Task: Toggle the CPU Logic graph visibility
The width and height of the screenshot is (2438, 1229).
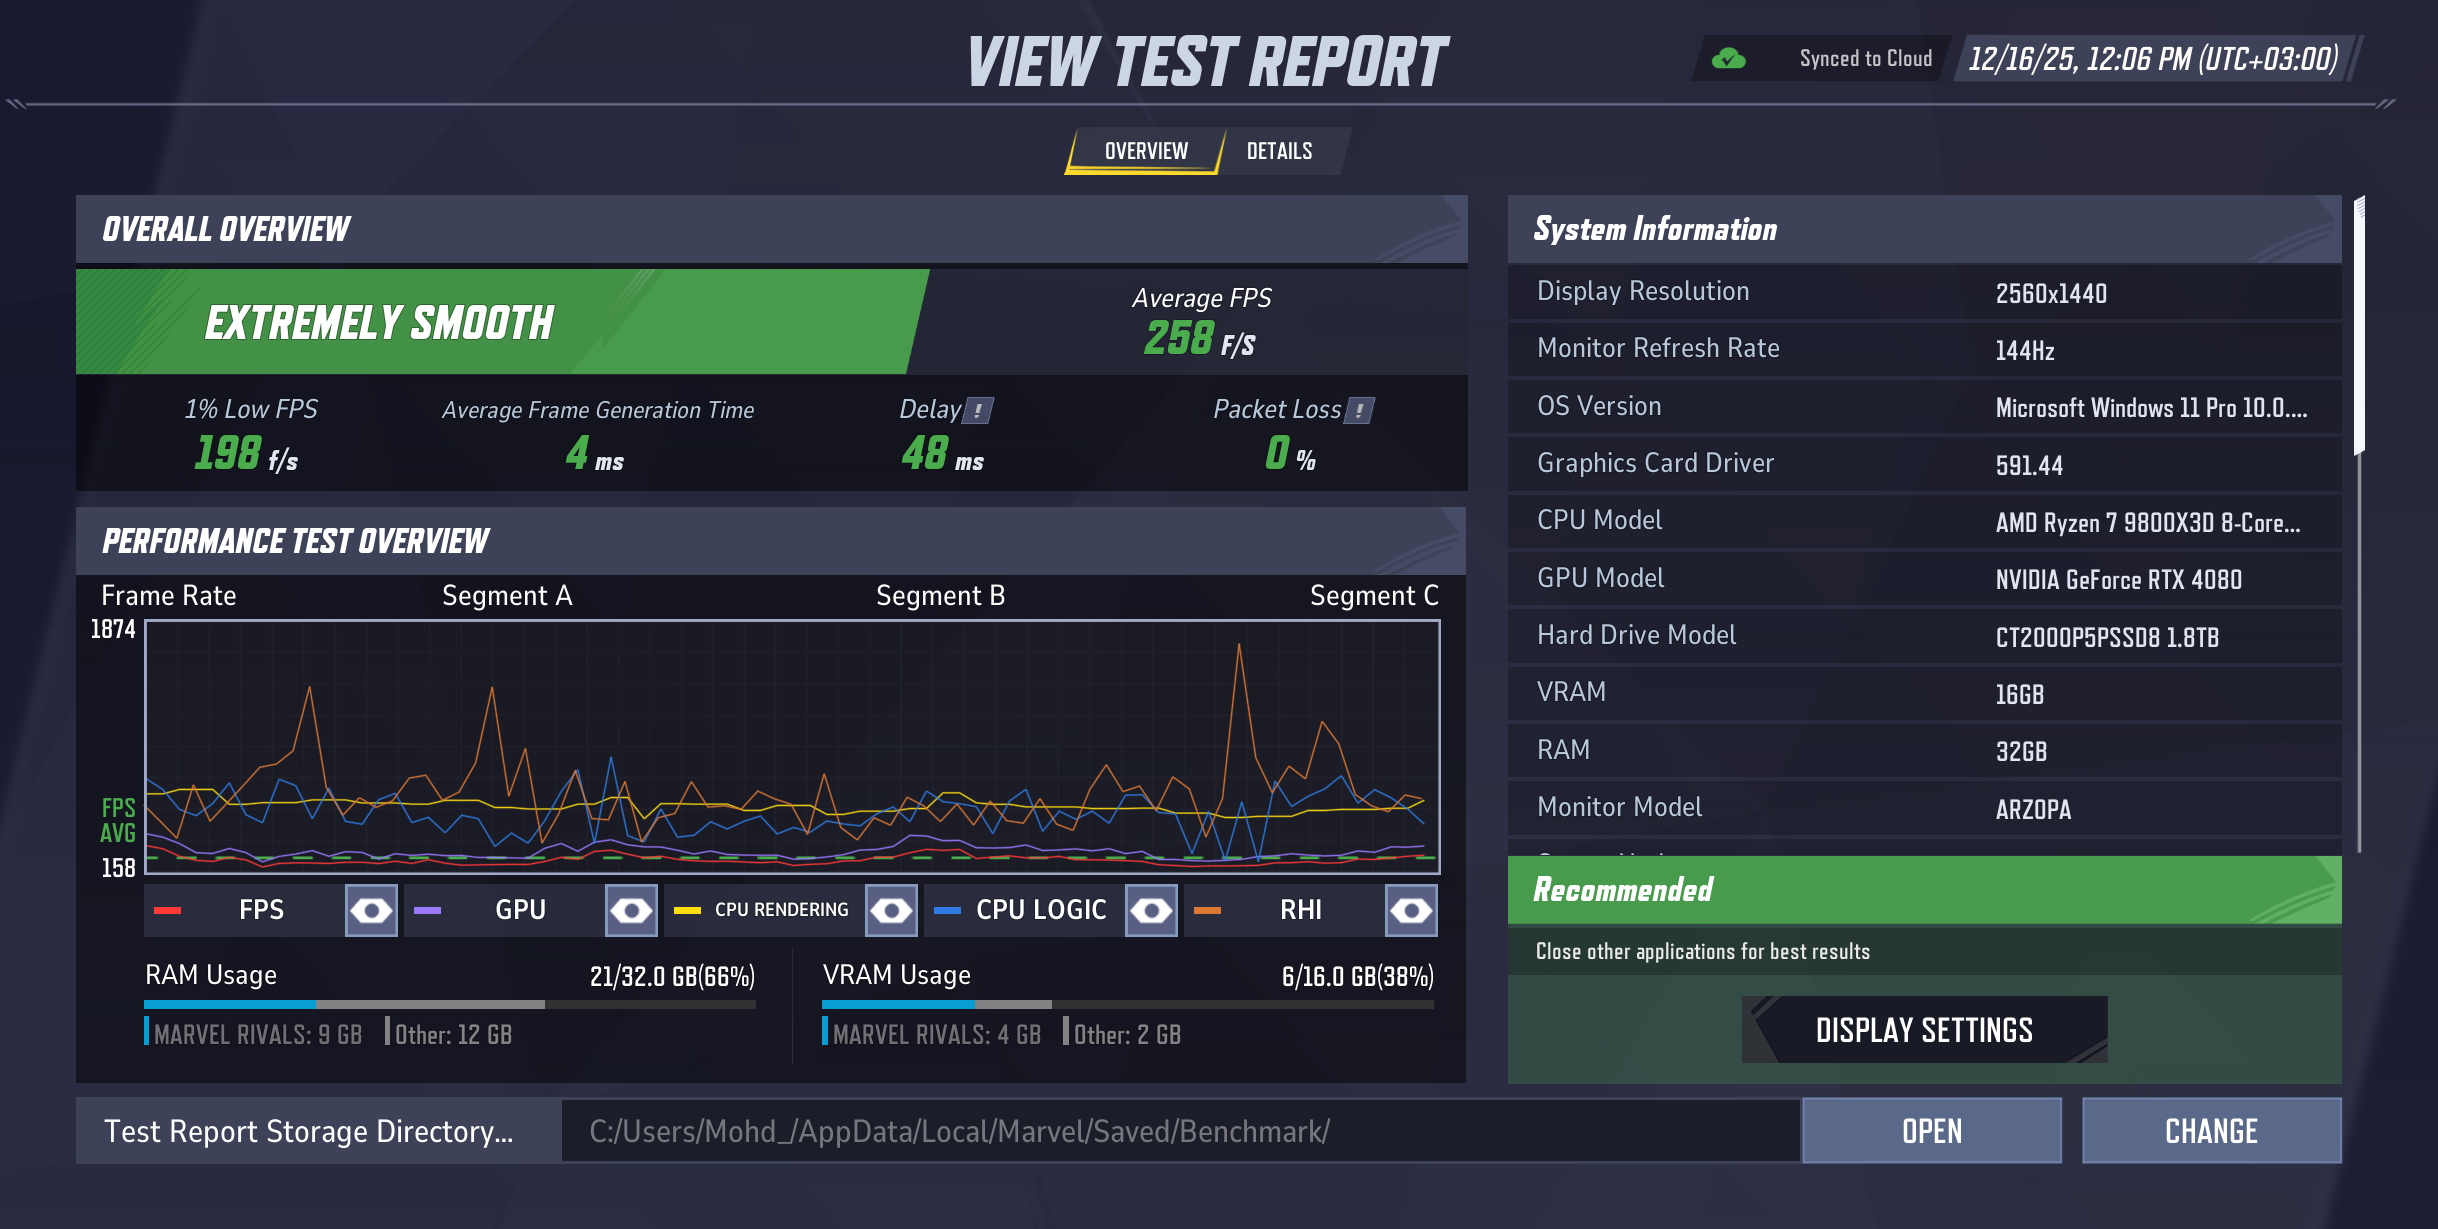Action: point(1151,910)
